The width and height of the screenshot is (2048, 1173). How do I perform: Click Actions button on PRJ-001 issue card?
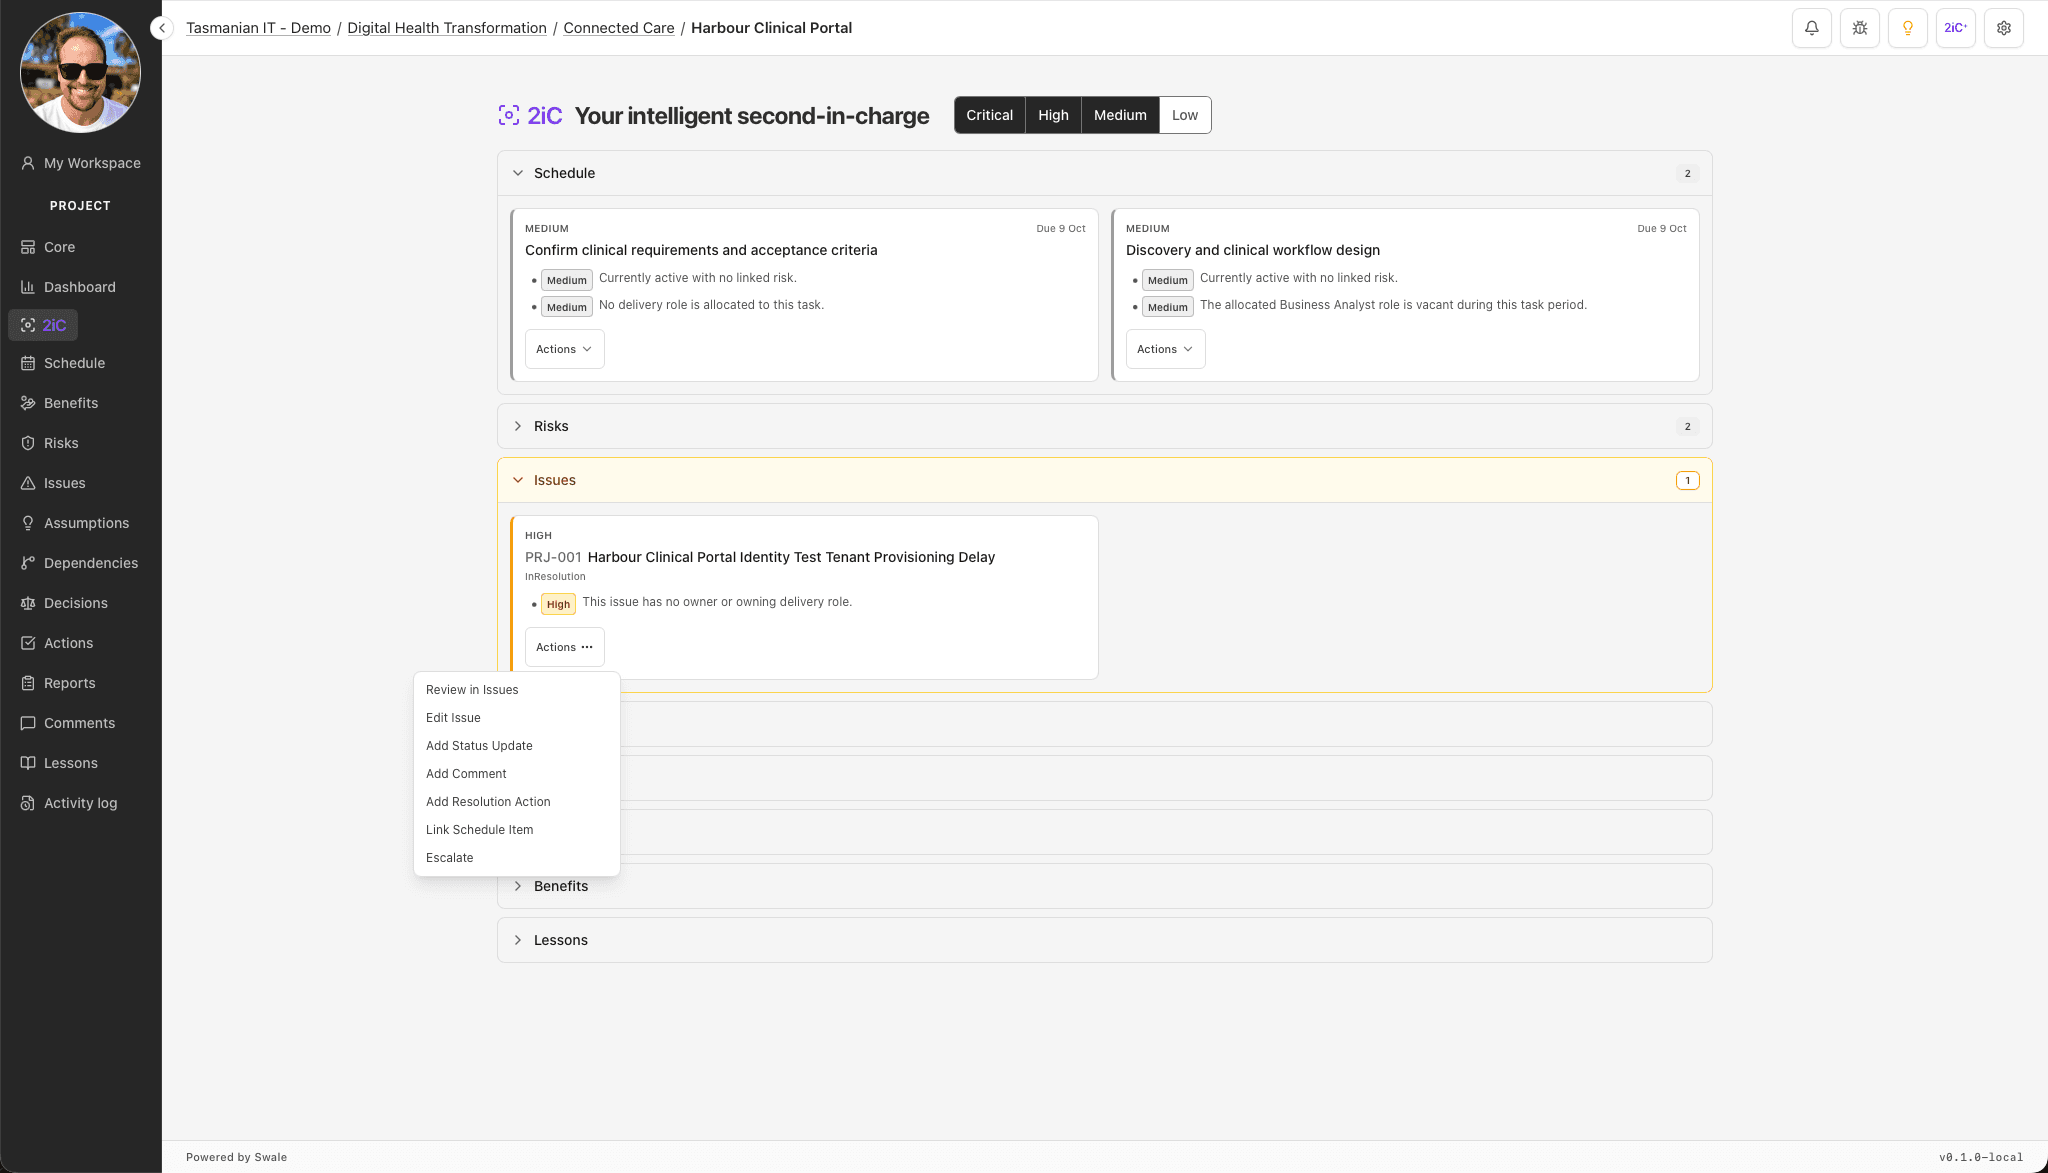click(564, 647)
